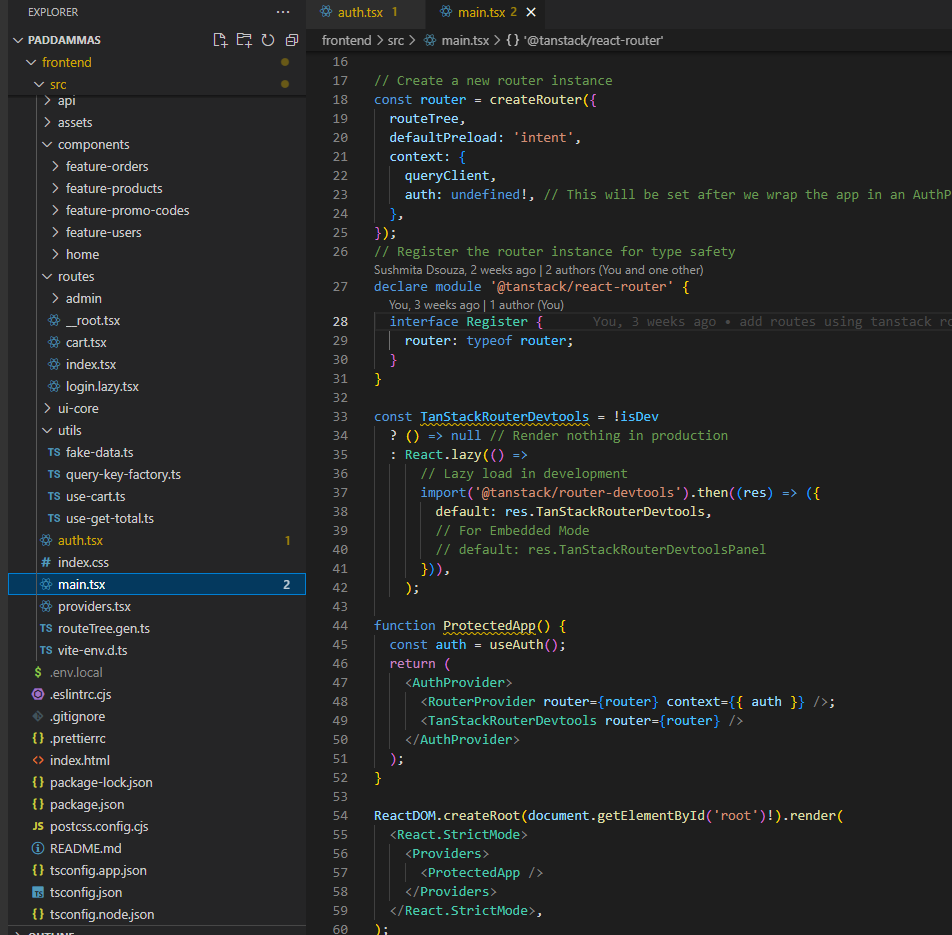Open the .prettierrc file
Viewport: 952px width, 935px height.
click(78, 739)
